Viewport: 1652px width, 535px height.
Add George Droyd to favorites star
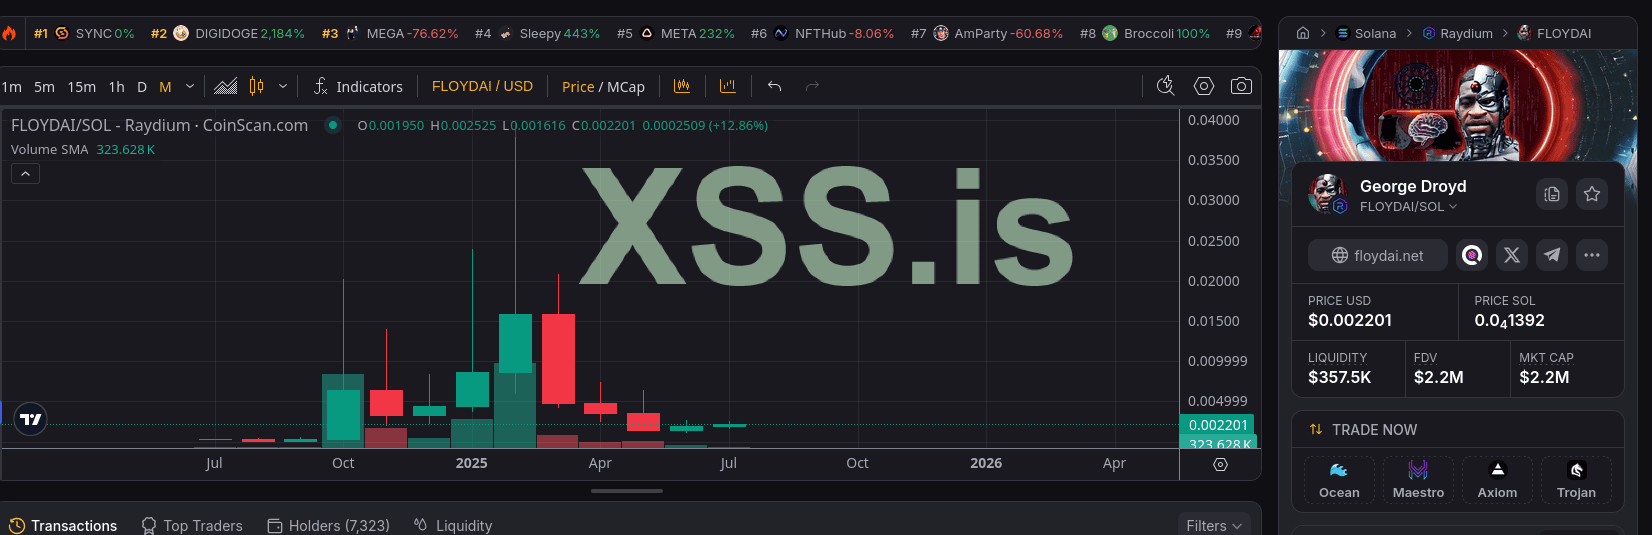[1592, 194]
